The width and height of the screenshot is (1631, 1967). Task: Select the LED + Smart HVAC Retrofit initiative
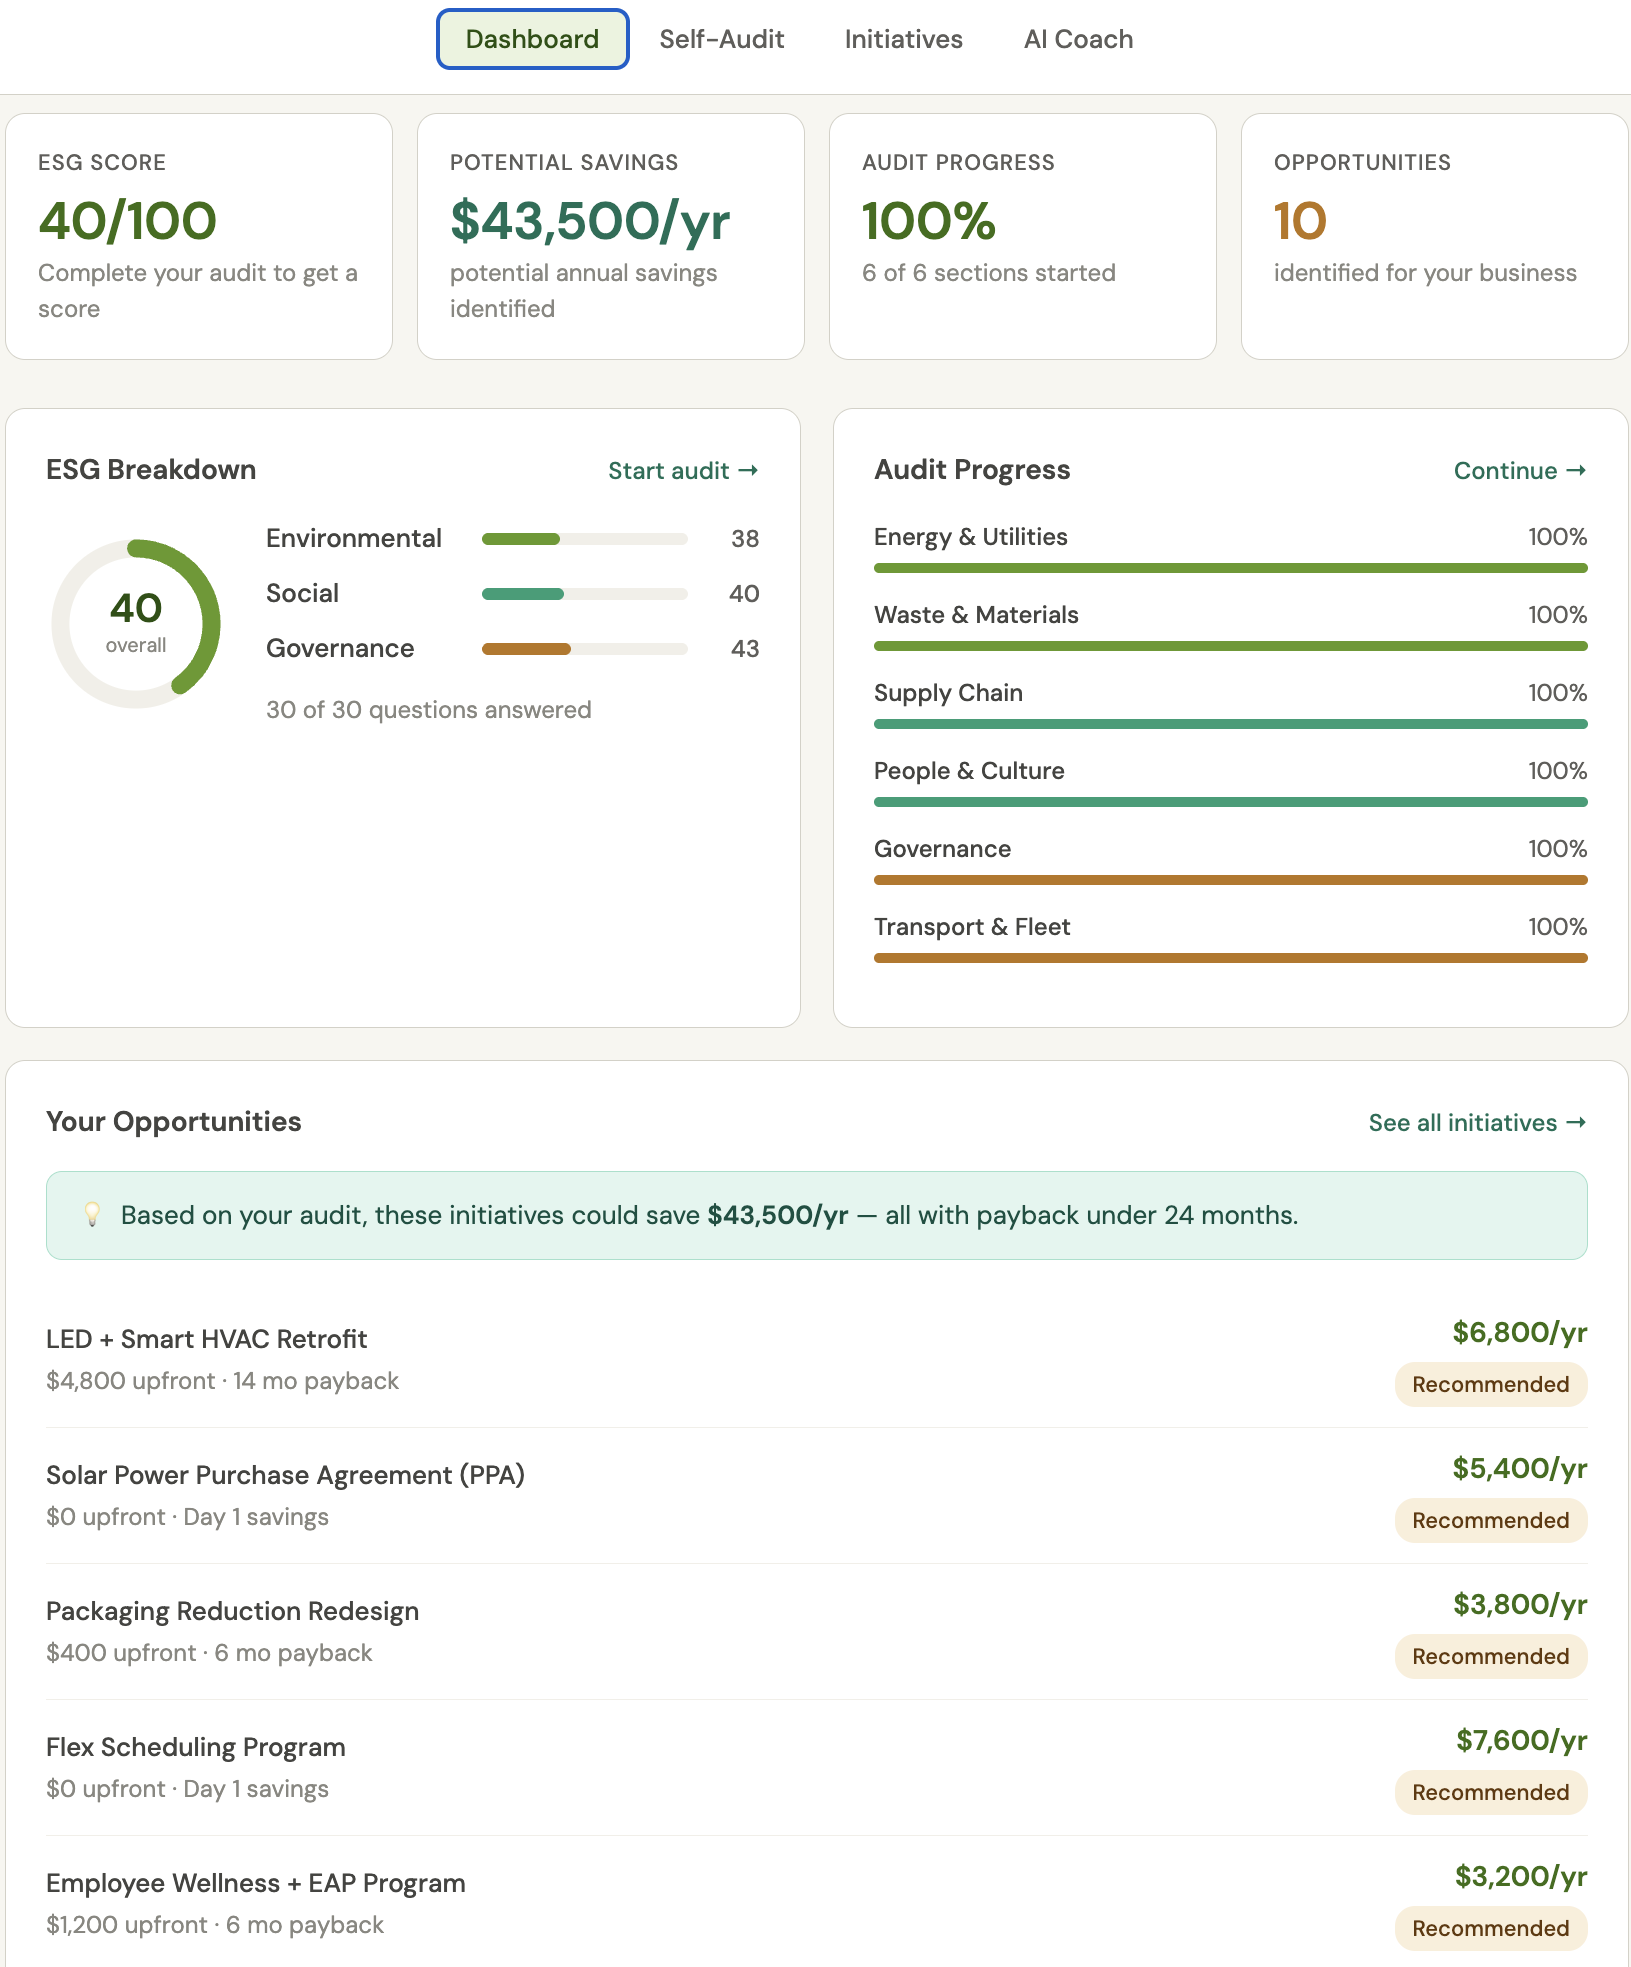coord(816,1359)
